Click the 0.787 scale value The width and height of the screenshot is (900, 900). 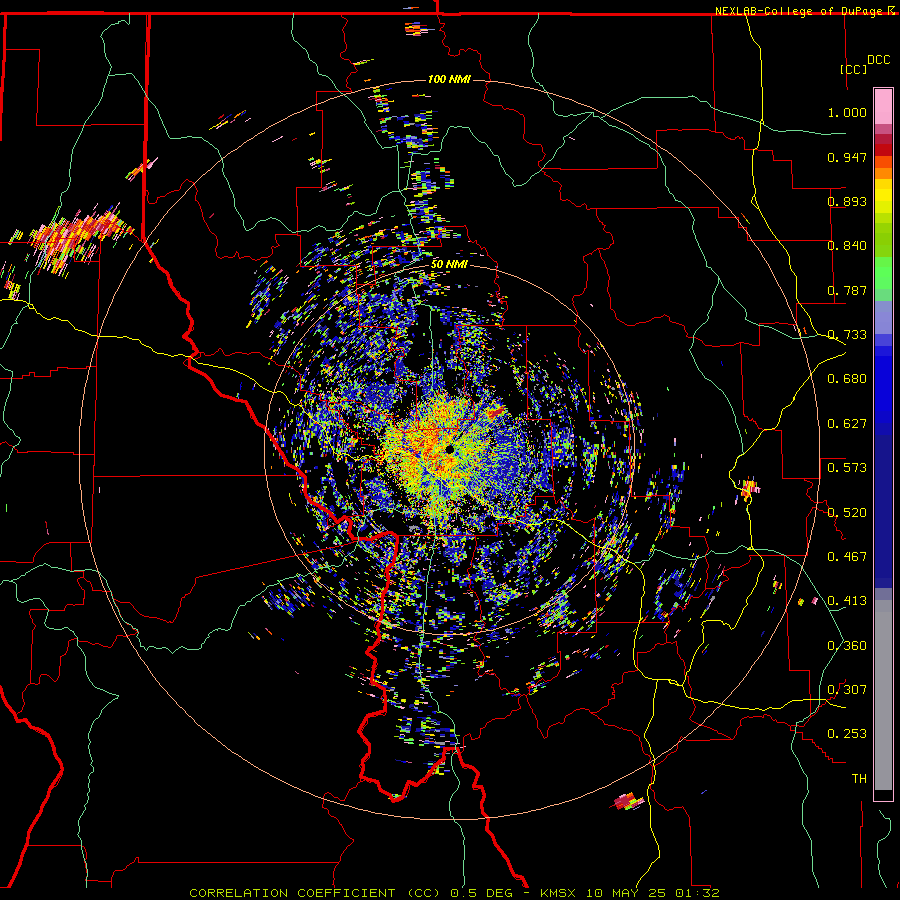847,290
